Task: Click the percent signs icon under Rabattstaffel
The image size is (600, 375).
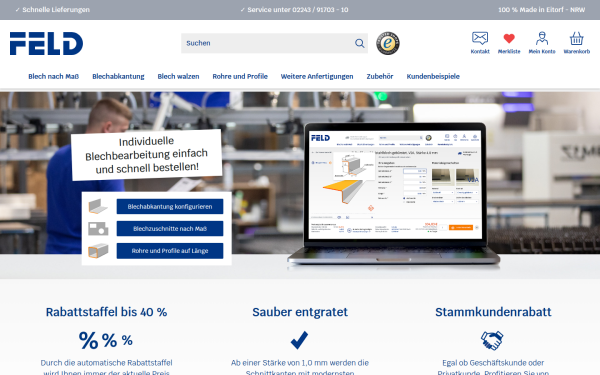Action: click(x=106, y=340)
